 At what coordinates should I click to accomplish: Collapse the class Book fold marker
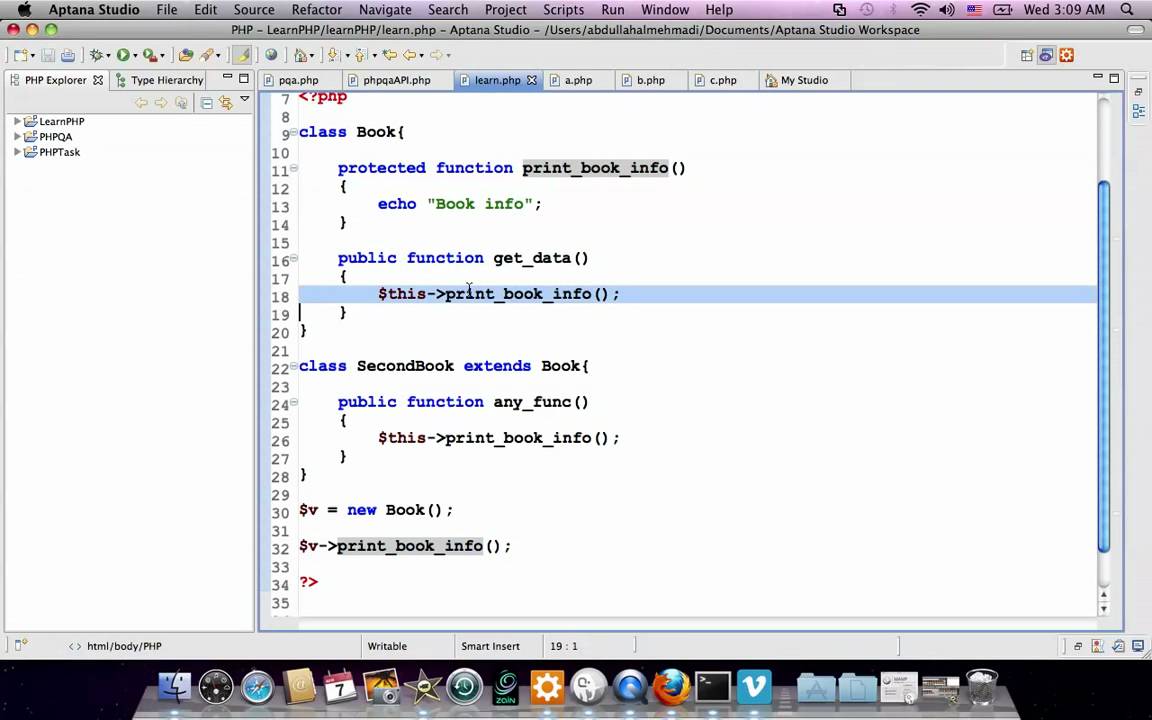click(x=294, y=132)
